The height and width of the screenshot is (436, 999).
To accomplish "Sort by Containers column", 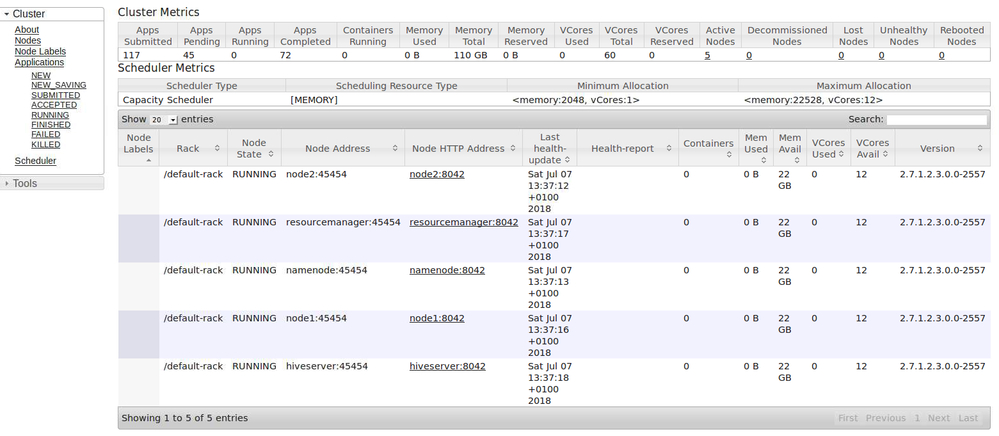I will (x=708, y=148).
